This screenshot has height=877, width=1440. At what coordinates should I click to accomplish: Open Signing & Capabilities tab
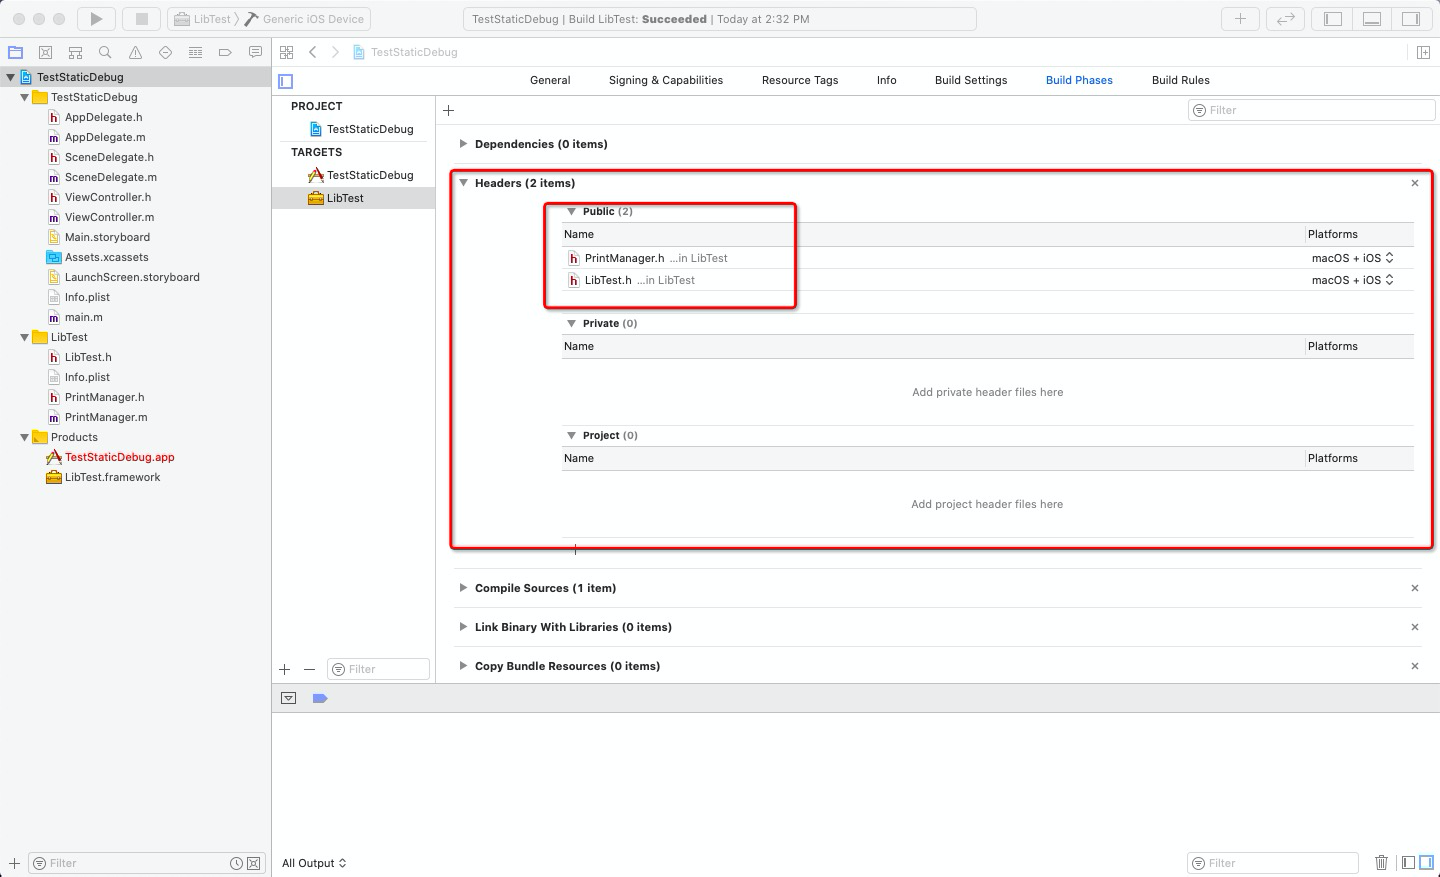[666, 80]
